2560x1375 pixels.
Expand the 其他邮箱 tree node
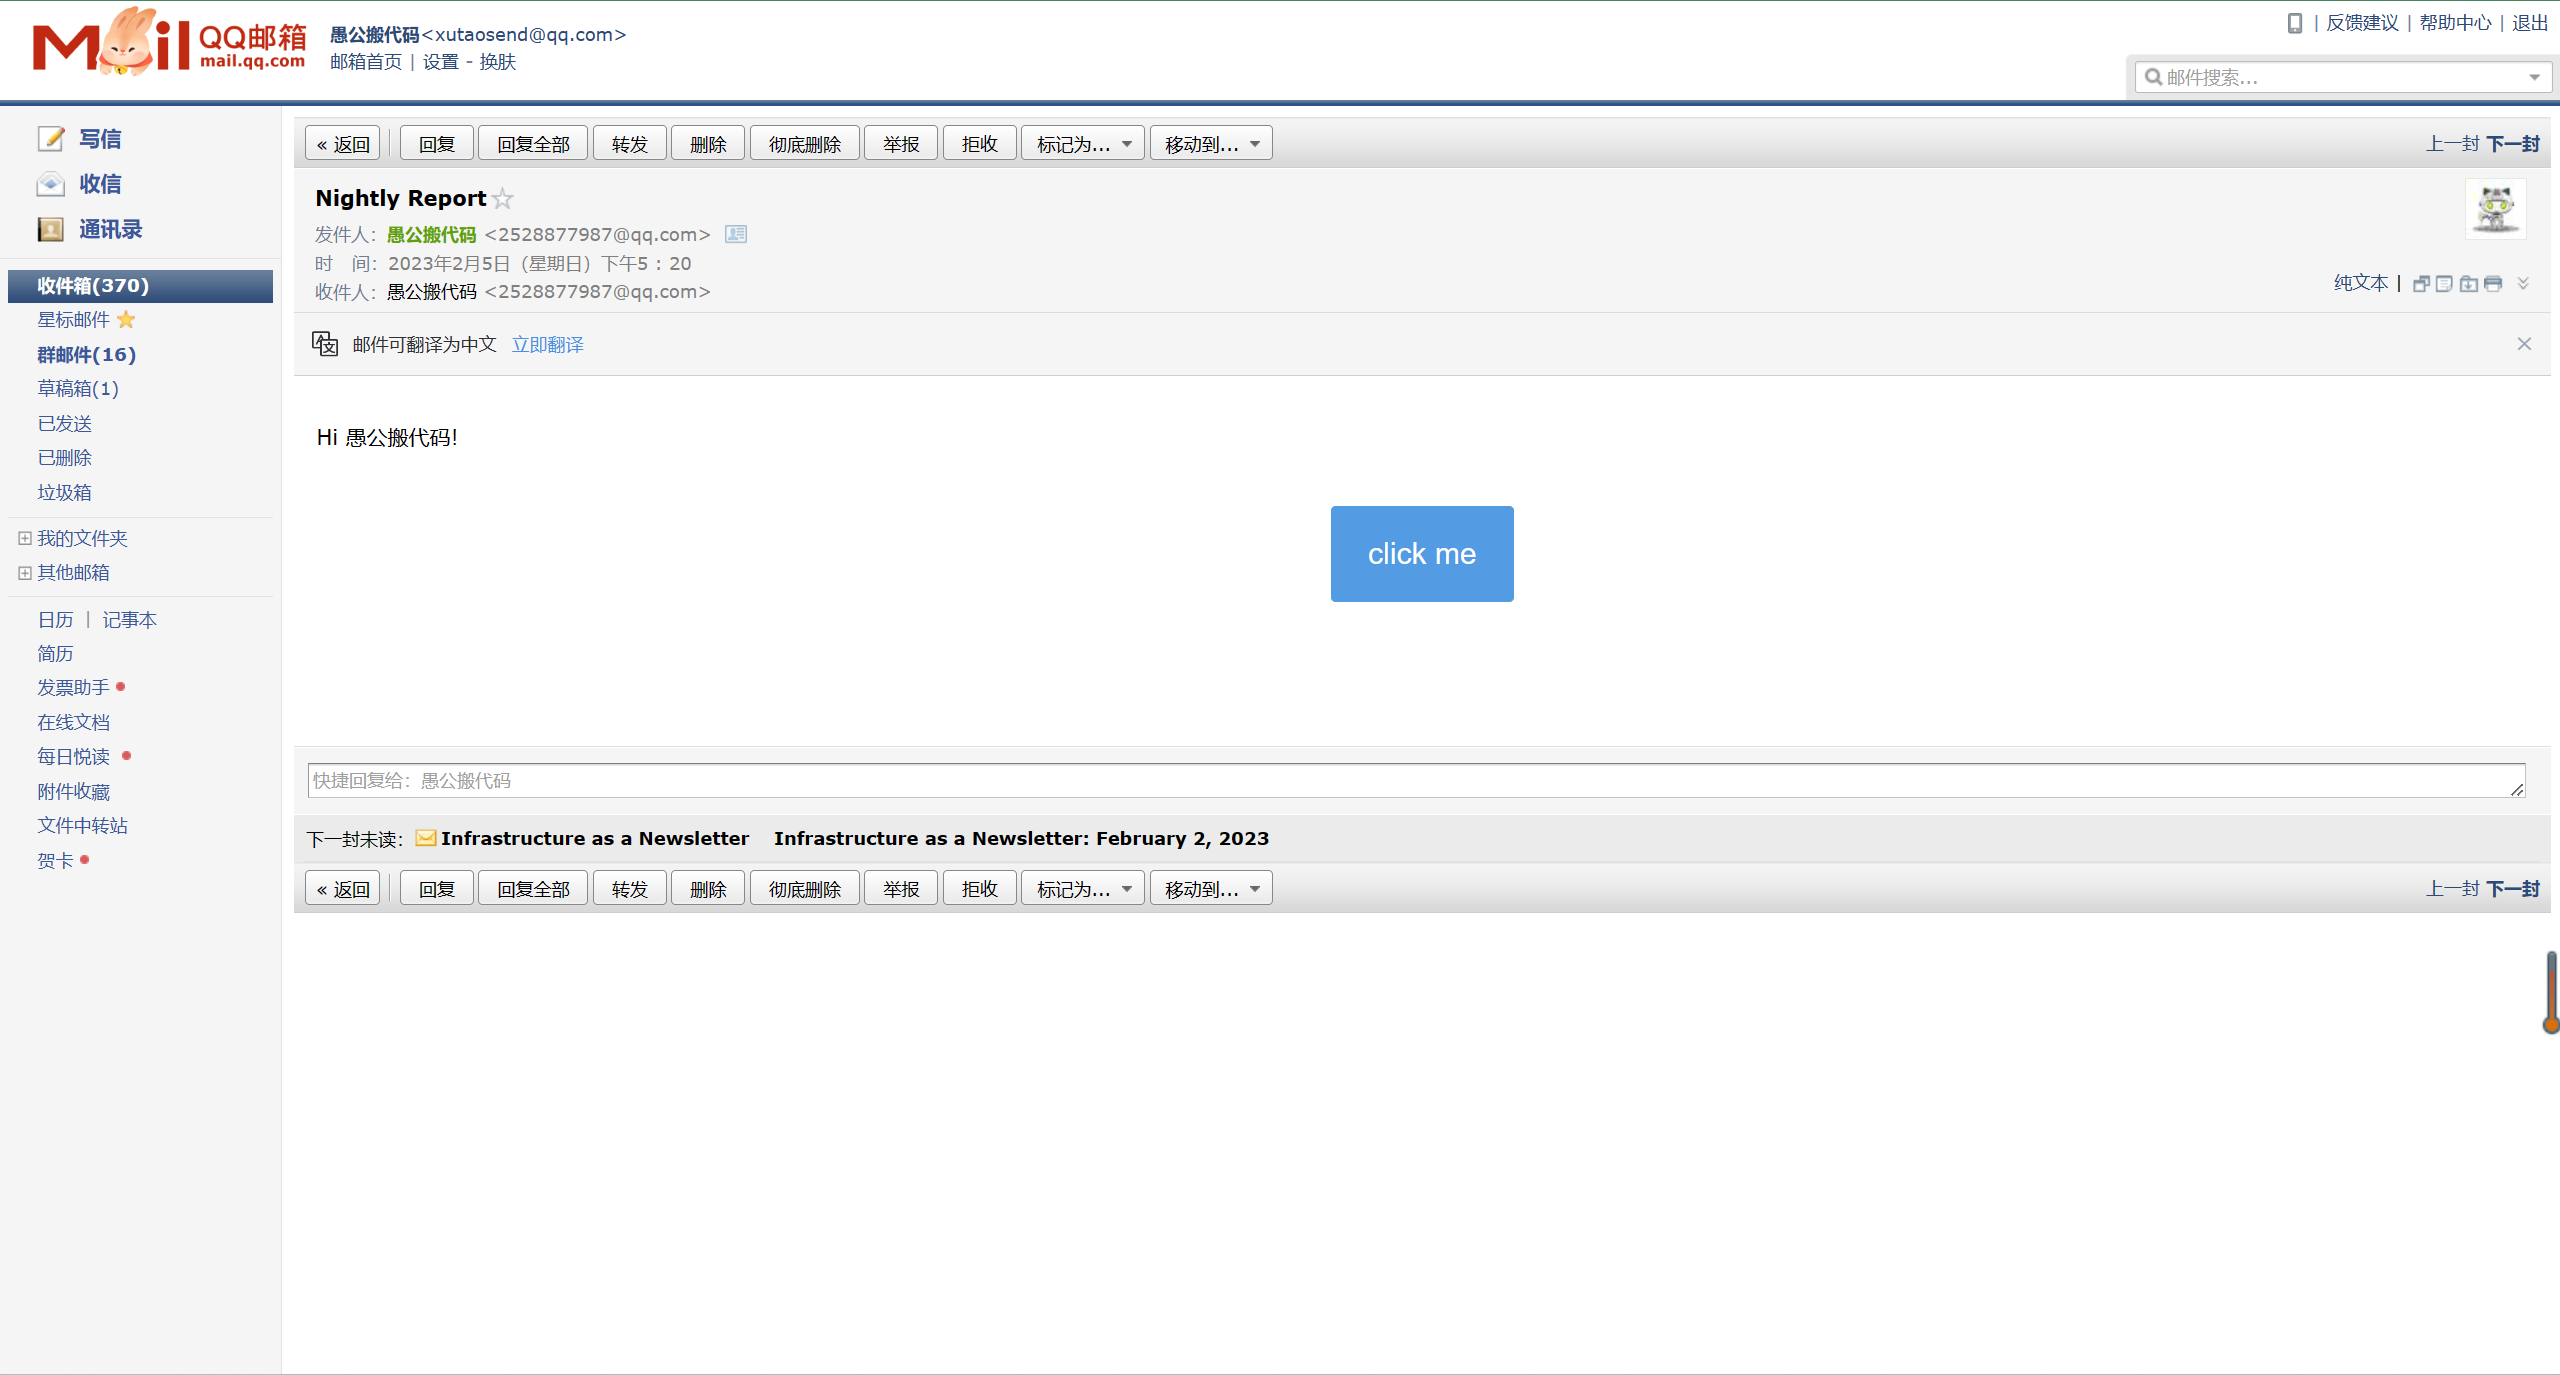tap(25, 573)
